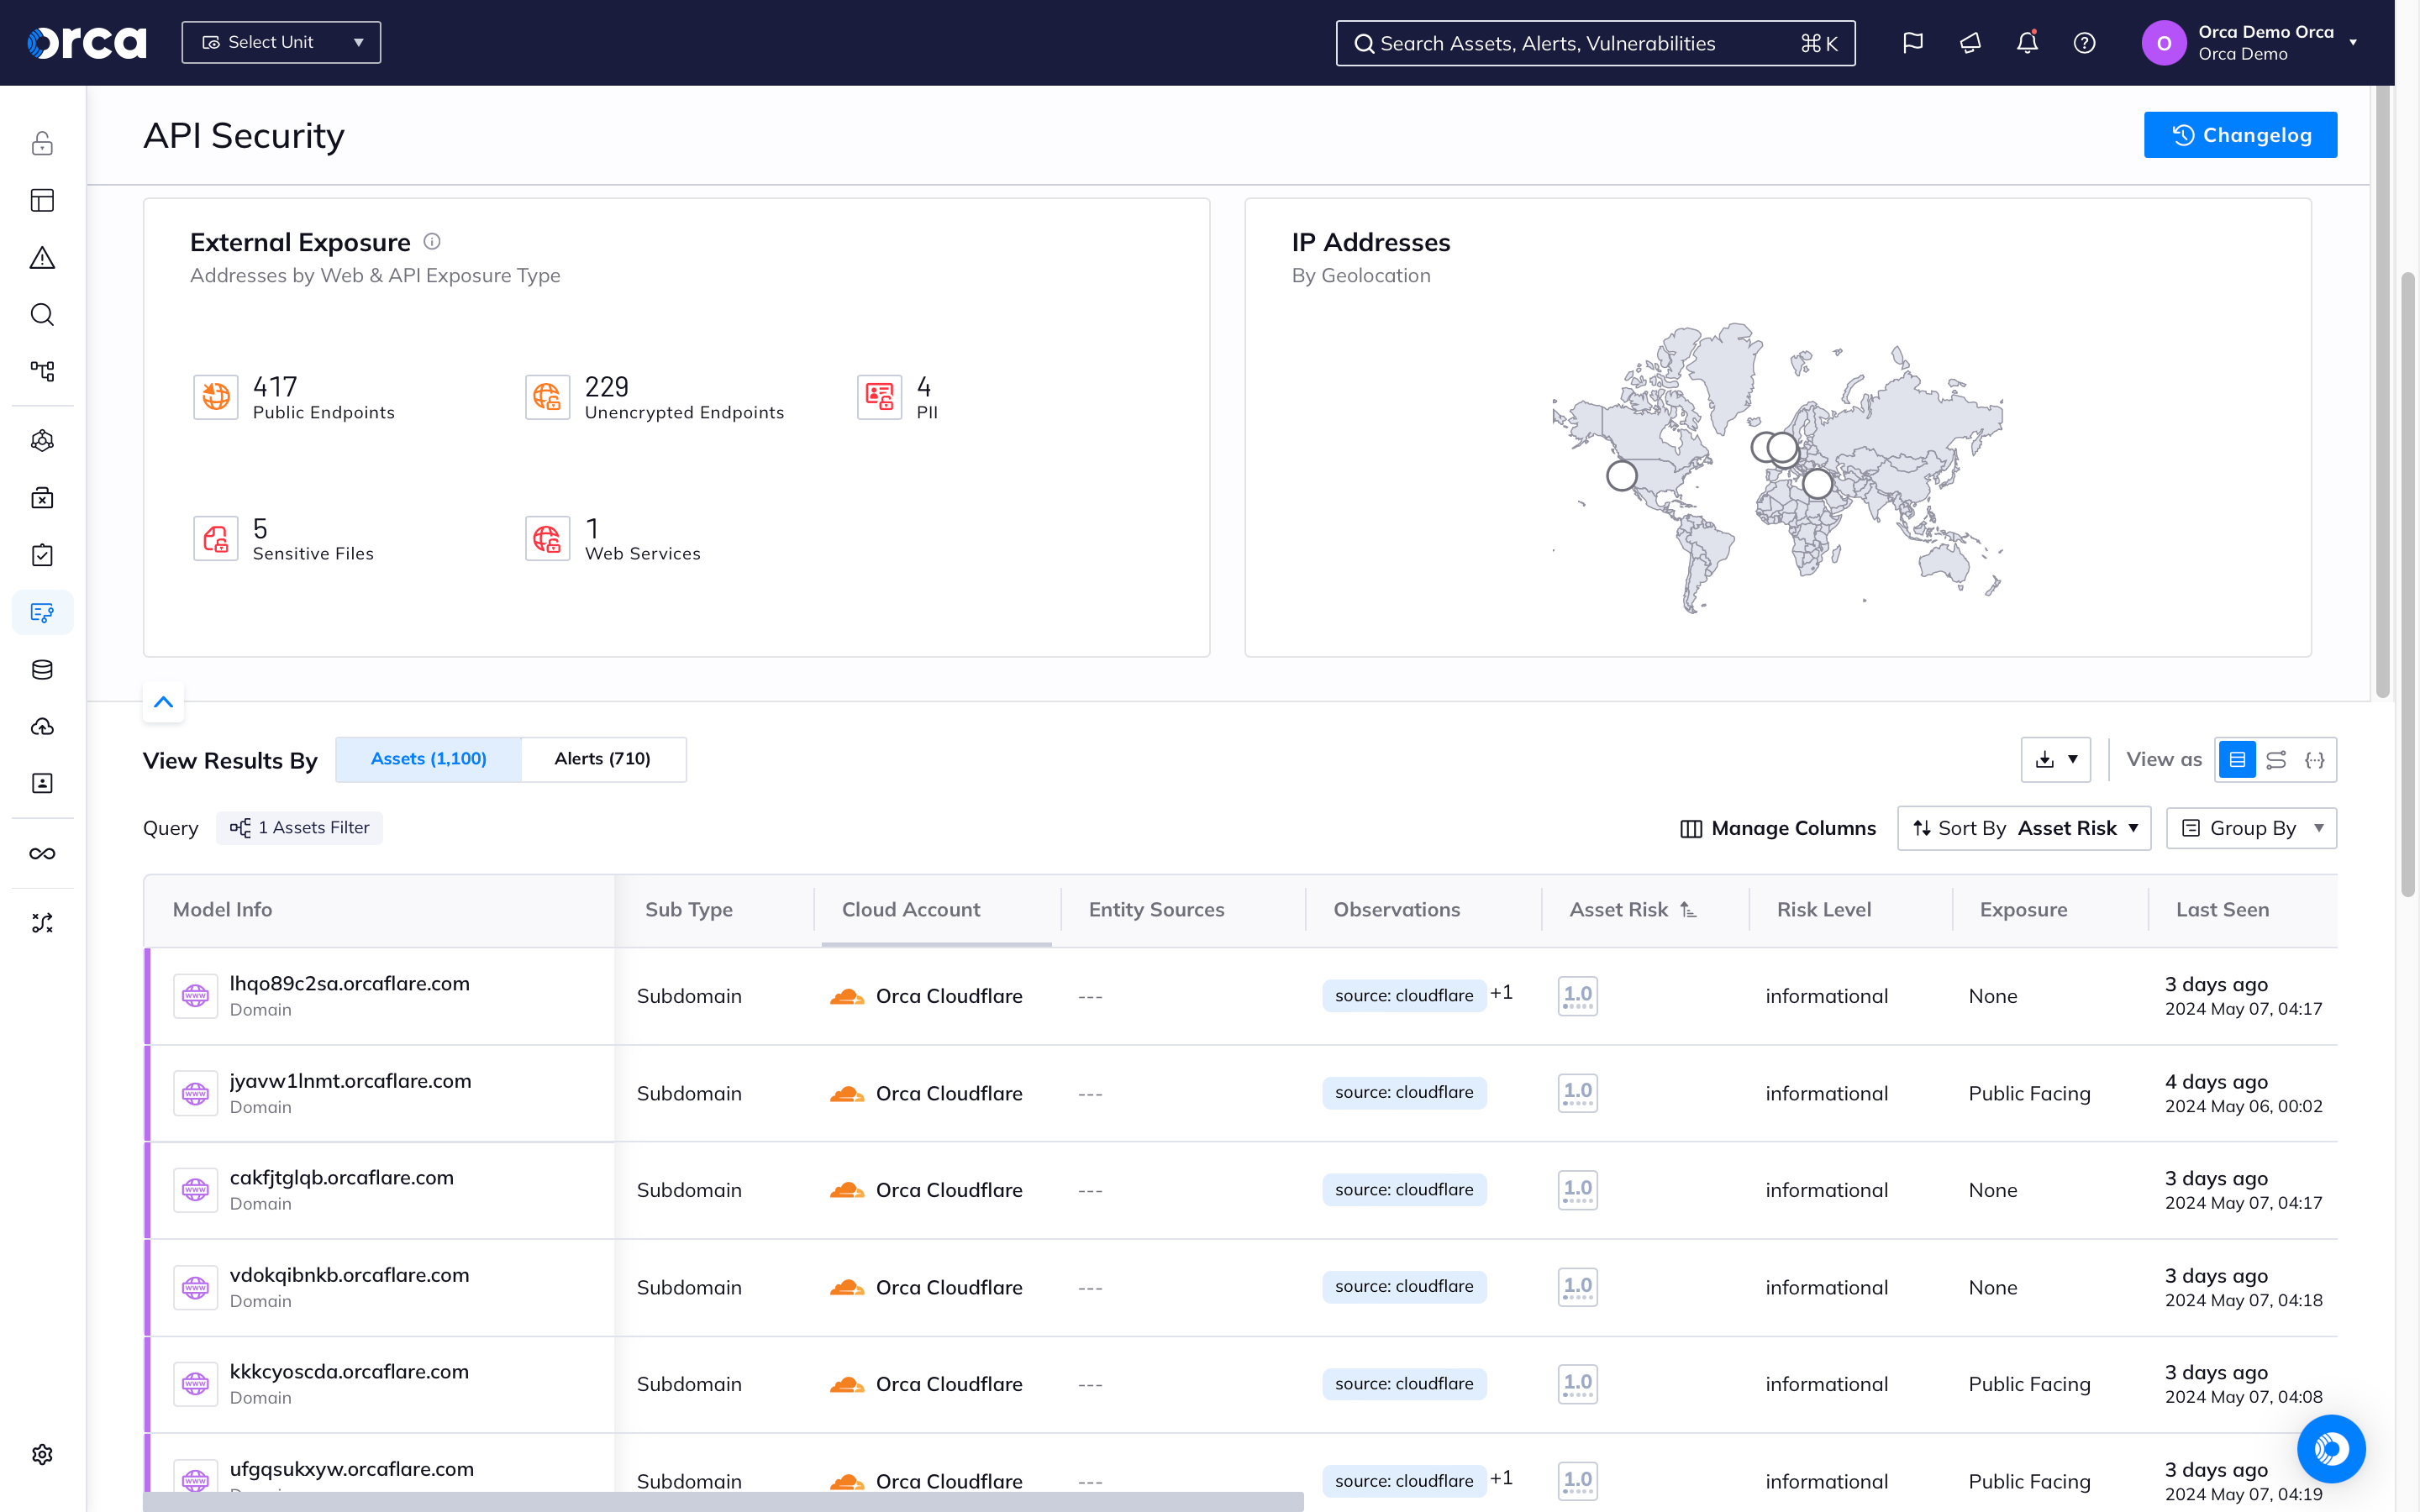This screenshot has height=1512, width=2420.
Task: Open the database security icon in the sidebar
Action: pos(42,669)
